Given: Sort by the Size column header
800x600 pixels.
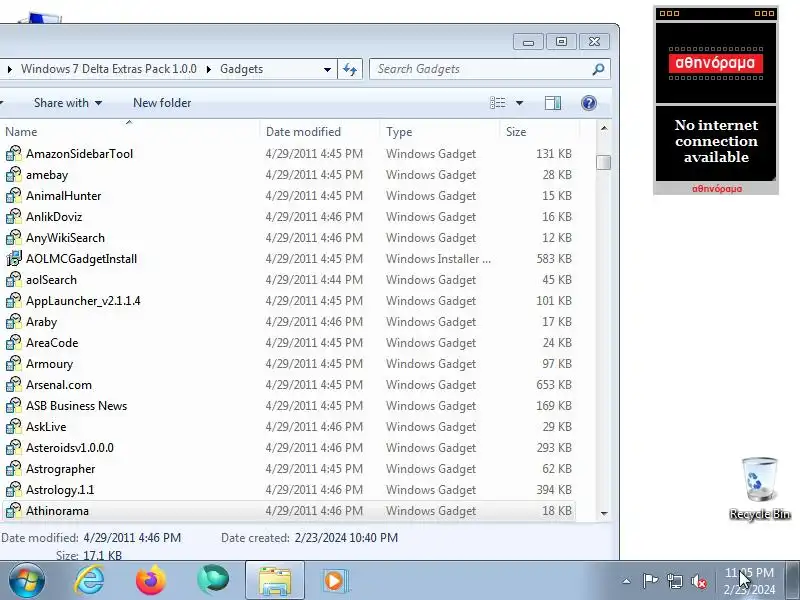Looking at the screenshot, I should point(539,132).
